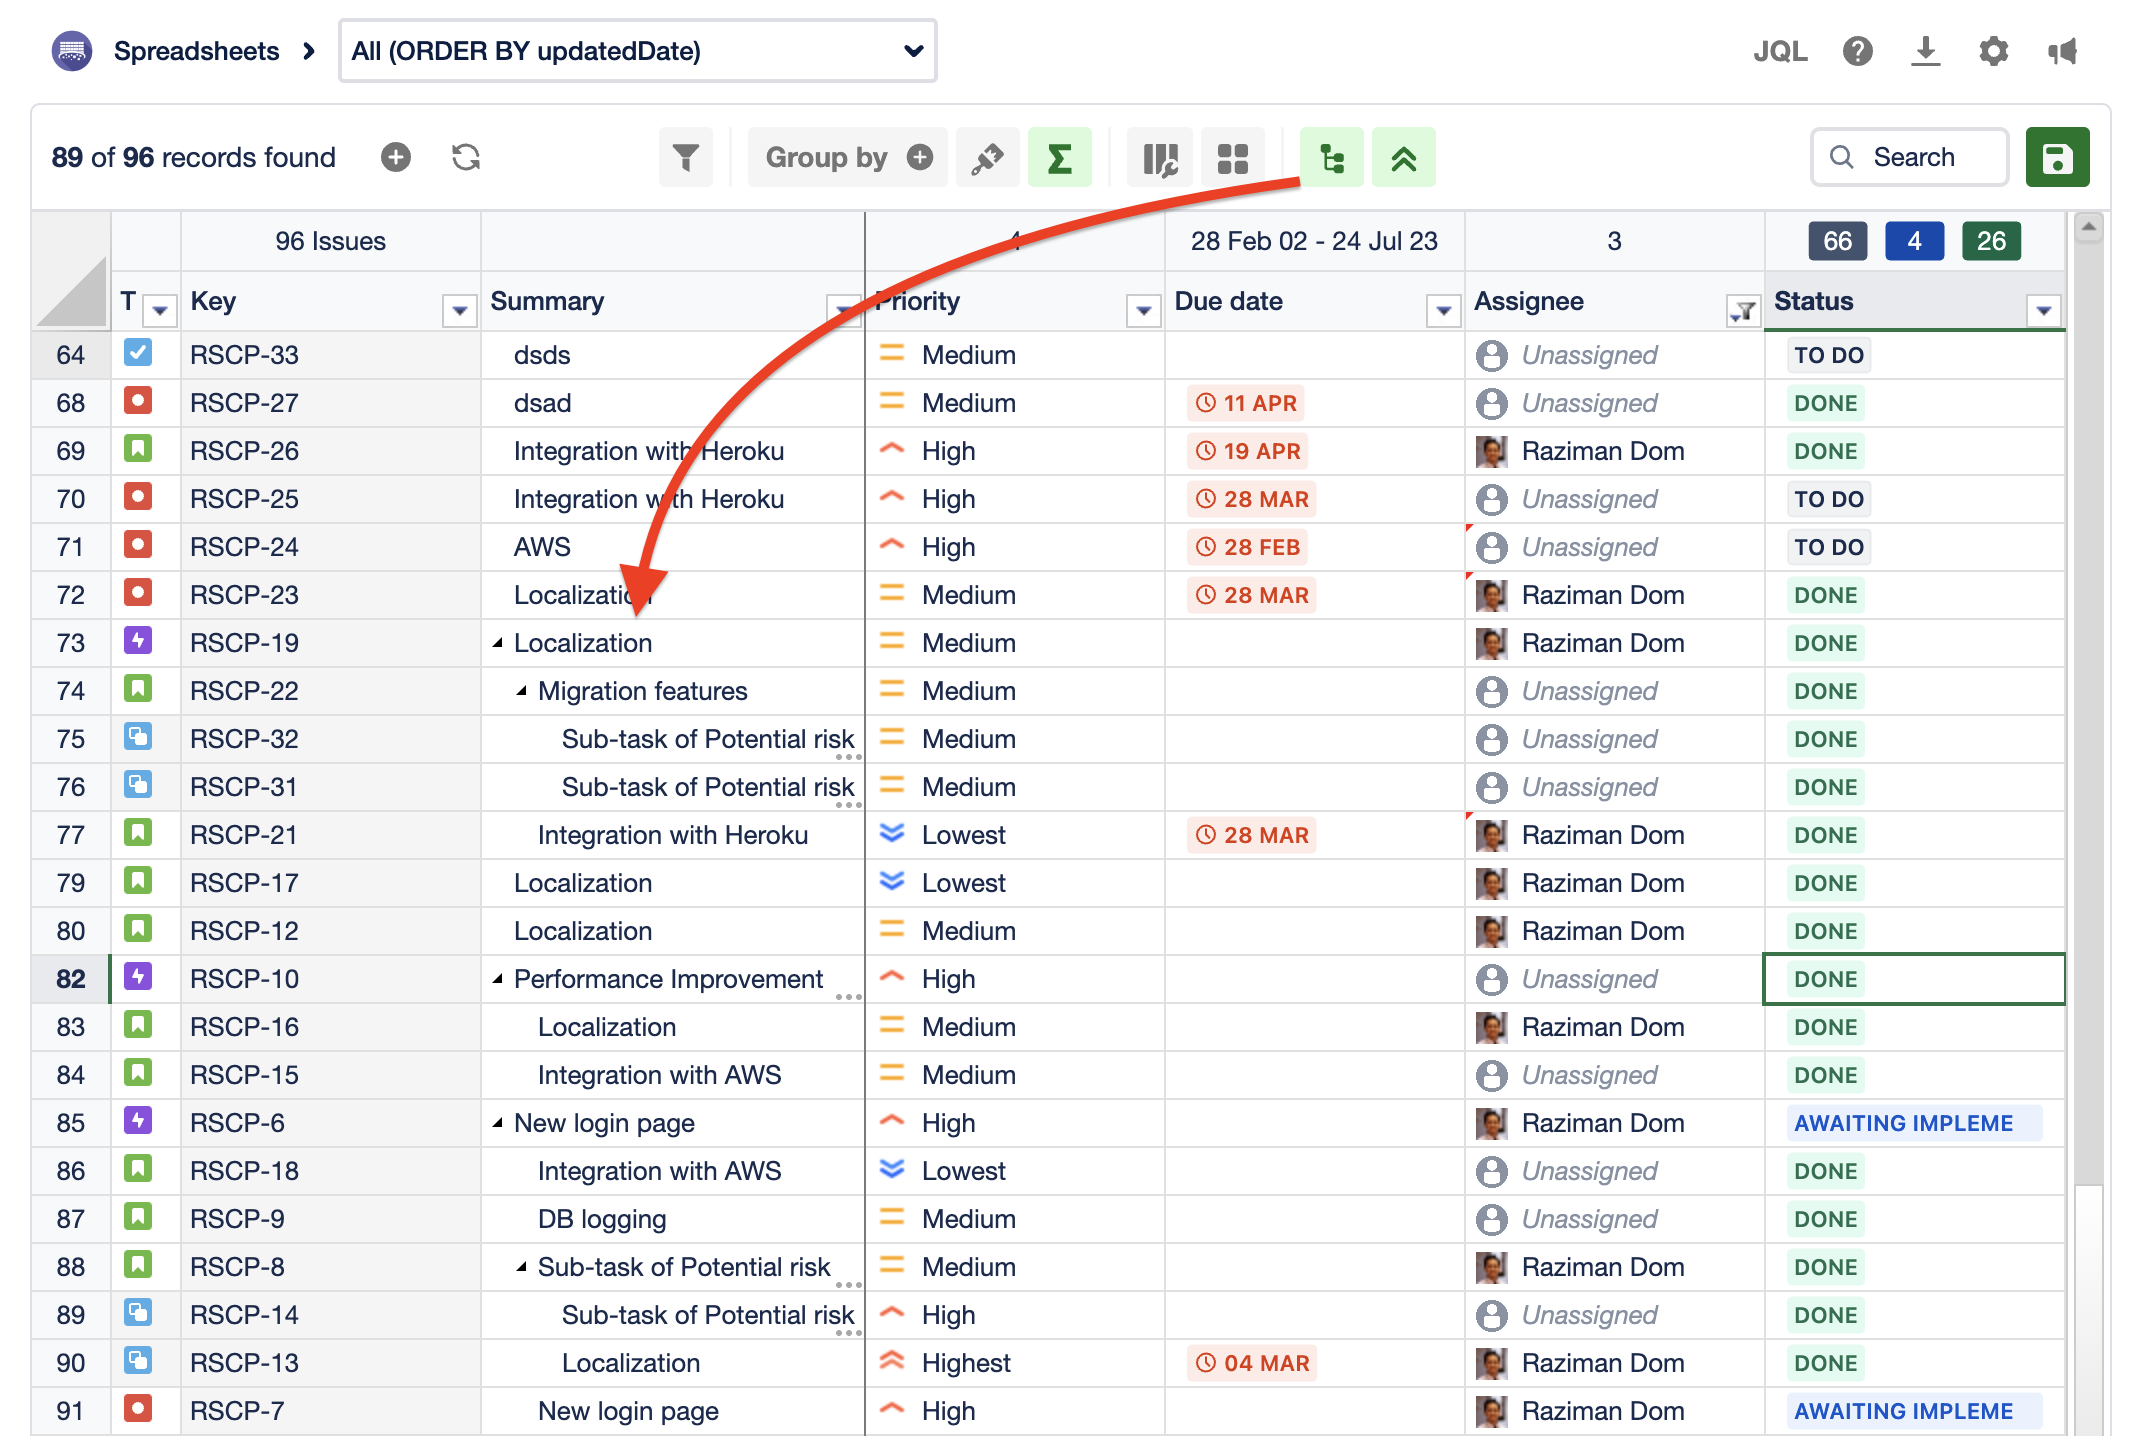
Task: Open the column manager icon
Action: point(1159,158)
